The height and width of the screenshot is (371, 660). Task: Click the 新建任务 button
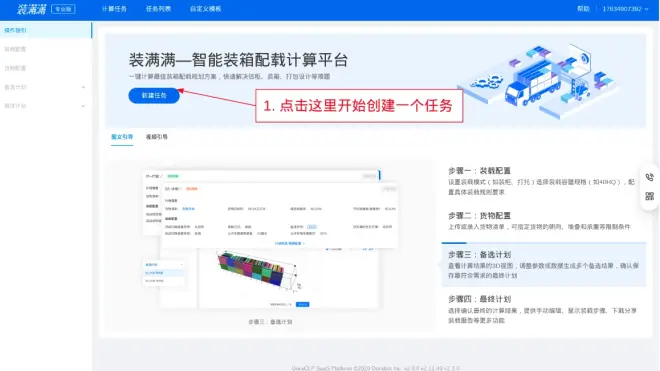pyautogui.click(x=154, y=96)
